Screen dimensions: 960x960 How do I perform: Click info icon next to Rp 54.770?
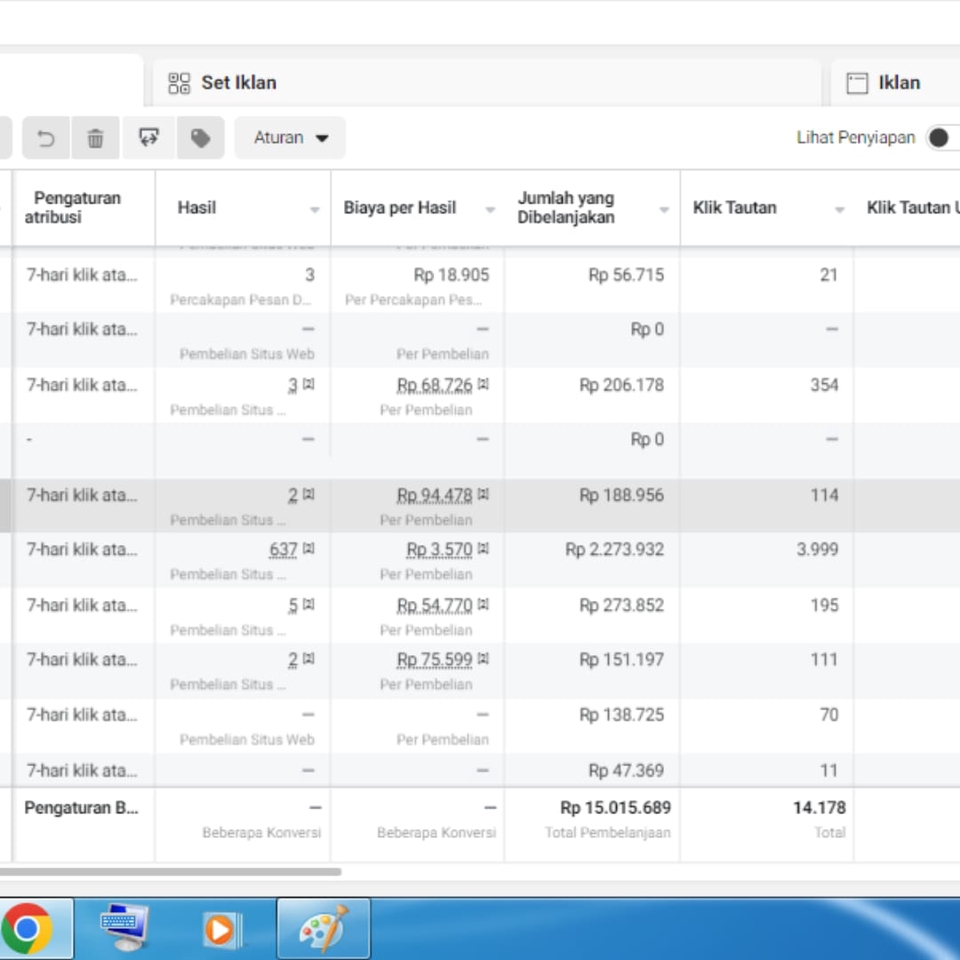[484, 604]
